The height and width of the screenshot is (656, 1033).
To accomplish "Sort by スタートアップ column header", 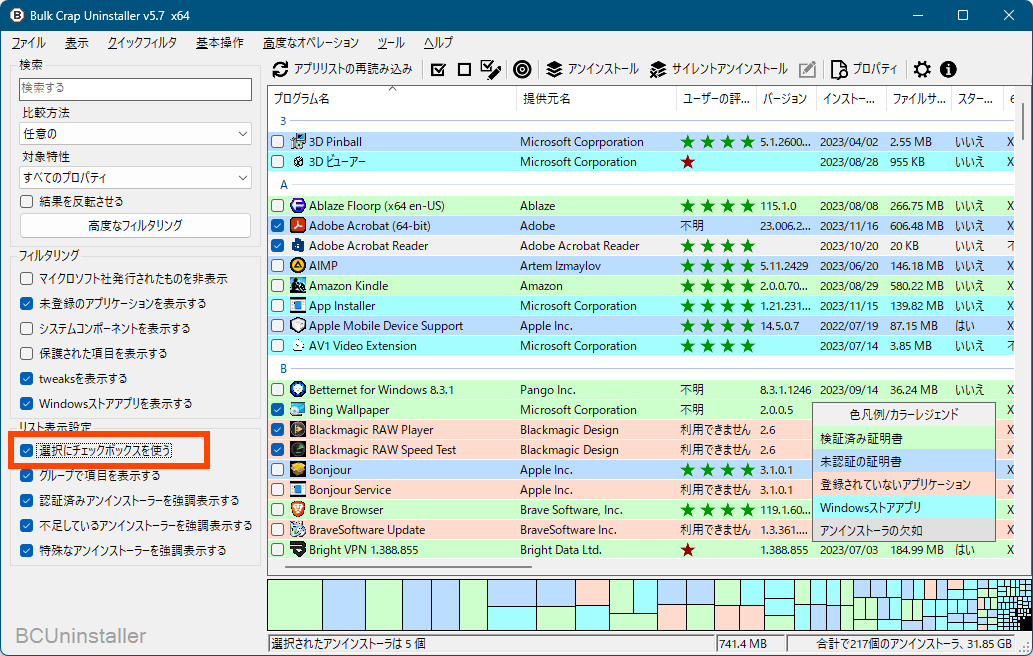I will tap(977, 99).
